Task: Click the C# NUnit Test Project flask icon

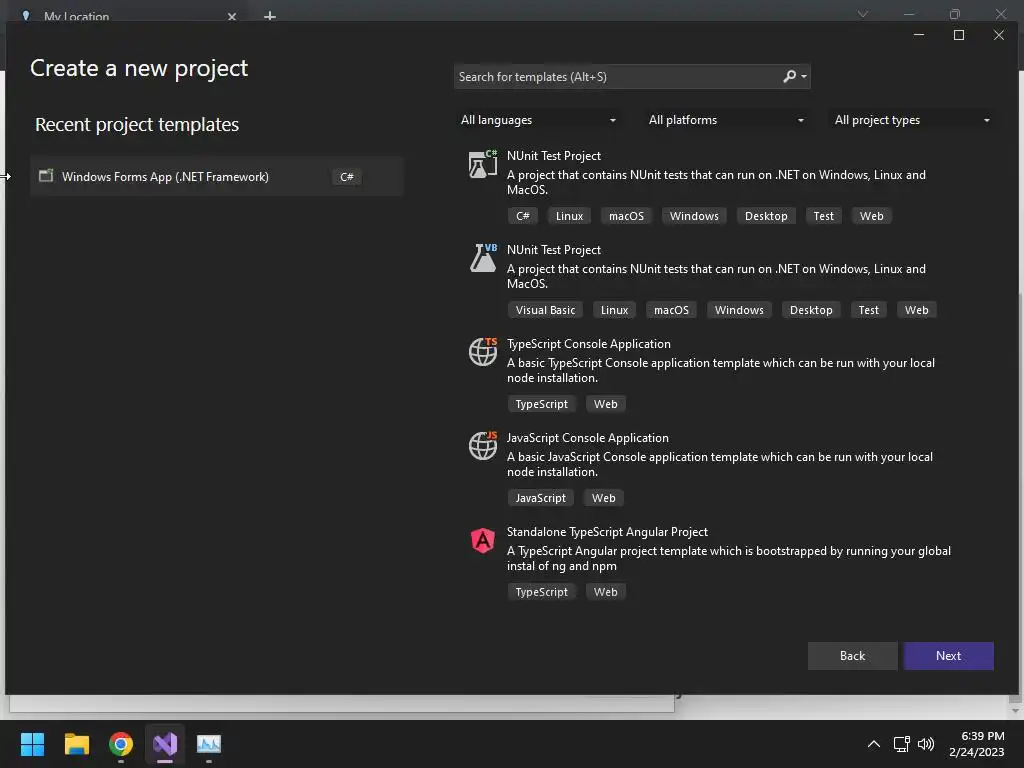Action: [483, 164]
